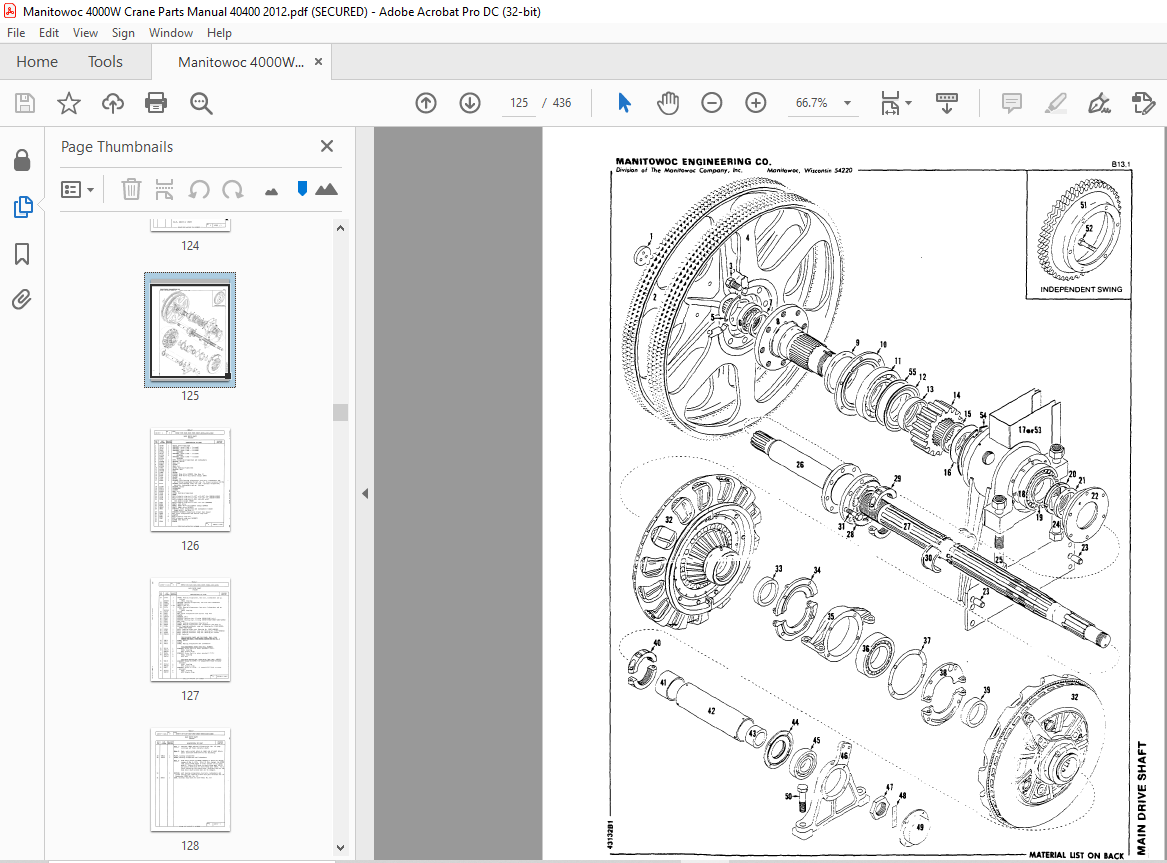
Task: Click the thumbnails scrollbar thumb
Action: (340, 412)
